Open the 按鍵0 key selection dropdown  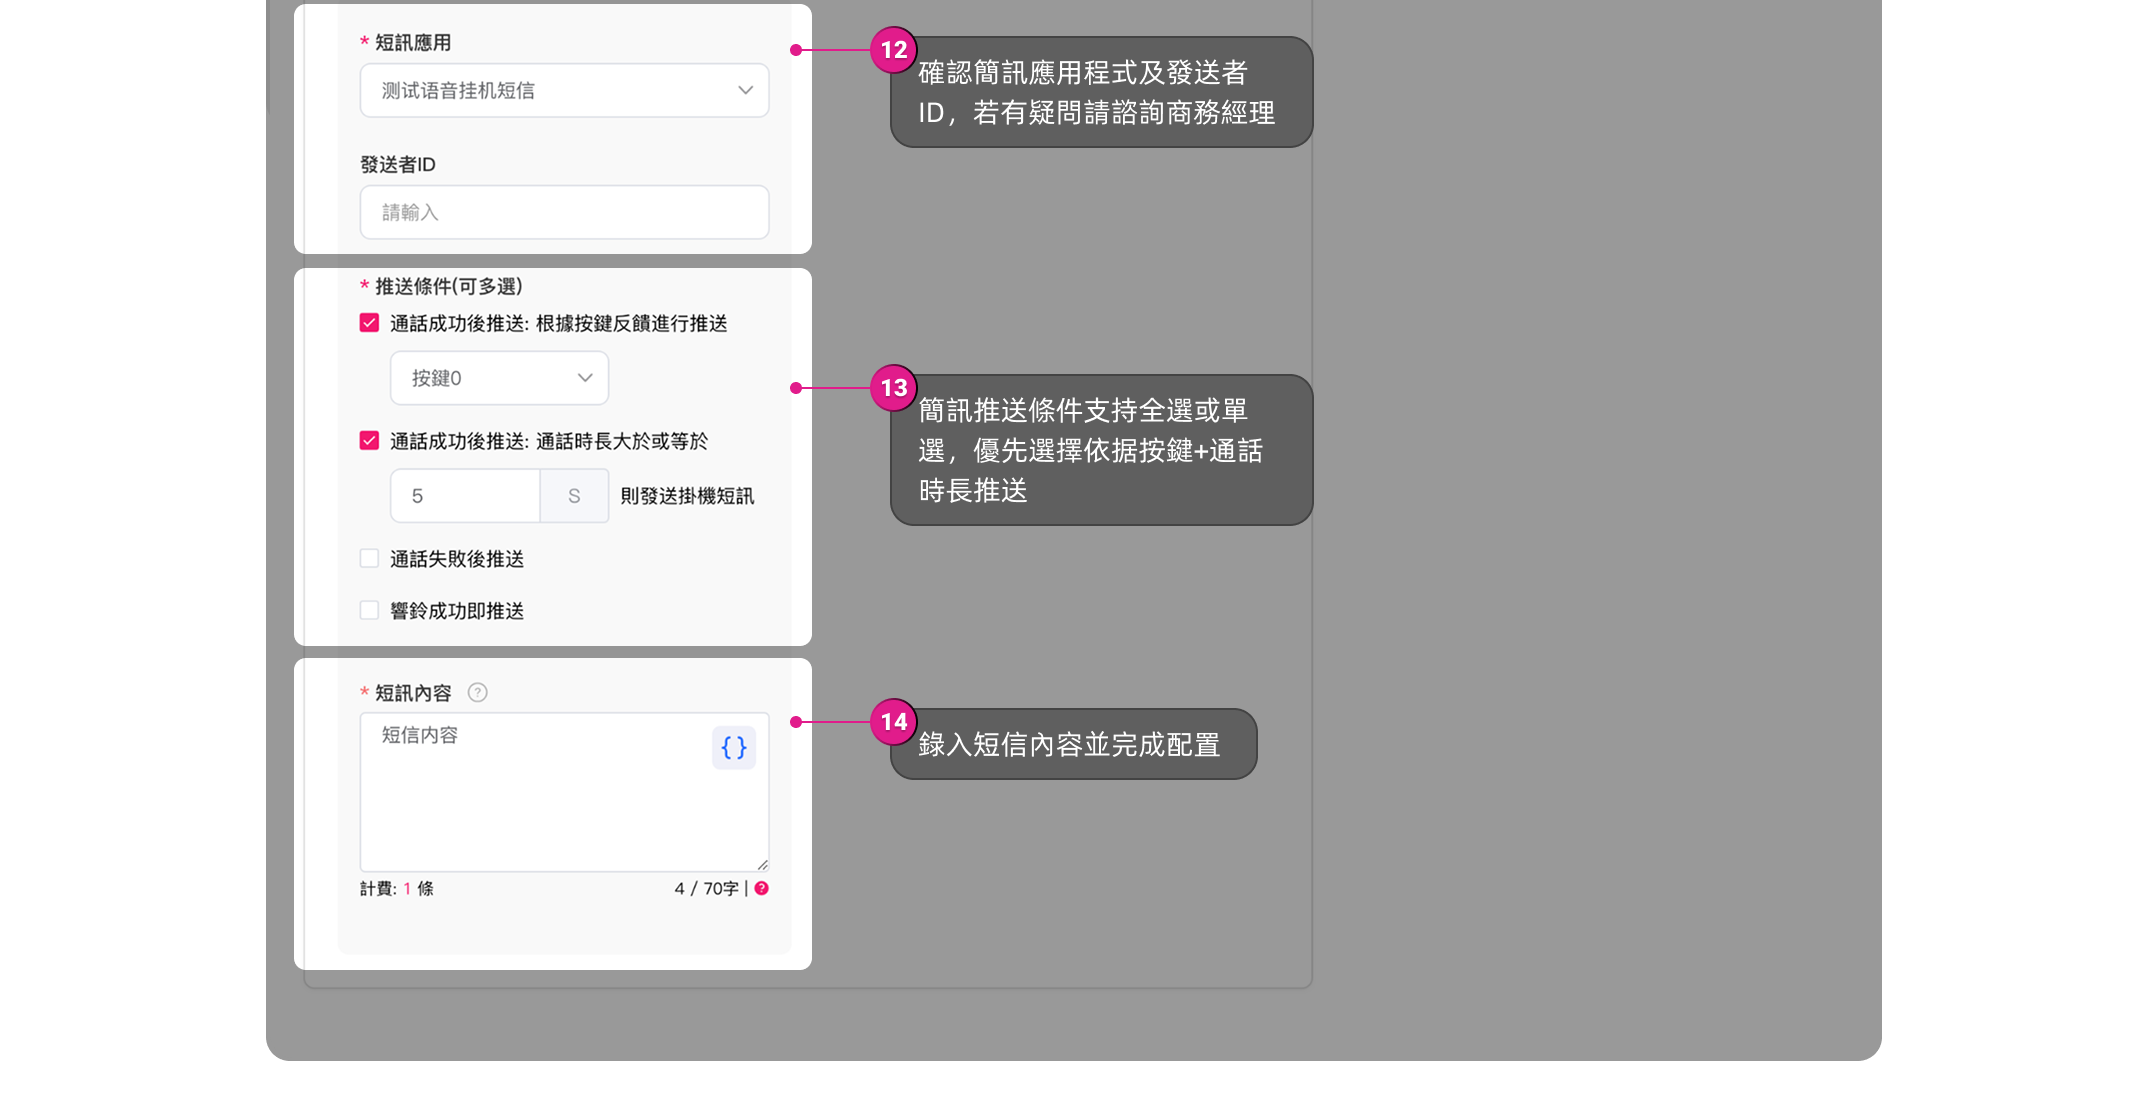click(x=480, y=378)
